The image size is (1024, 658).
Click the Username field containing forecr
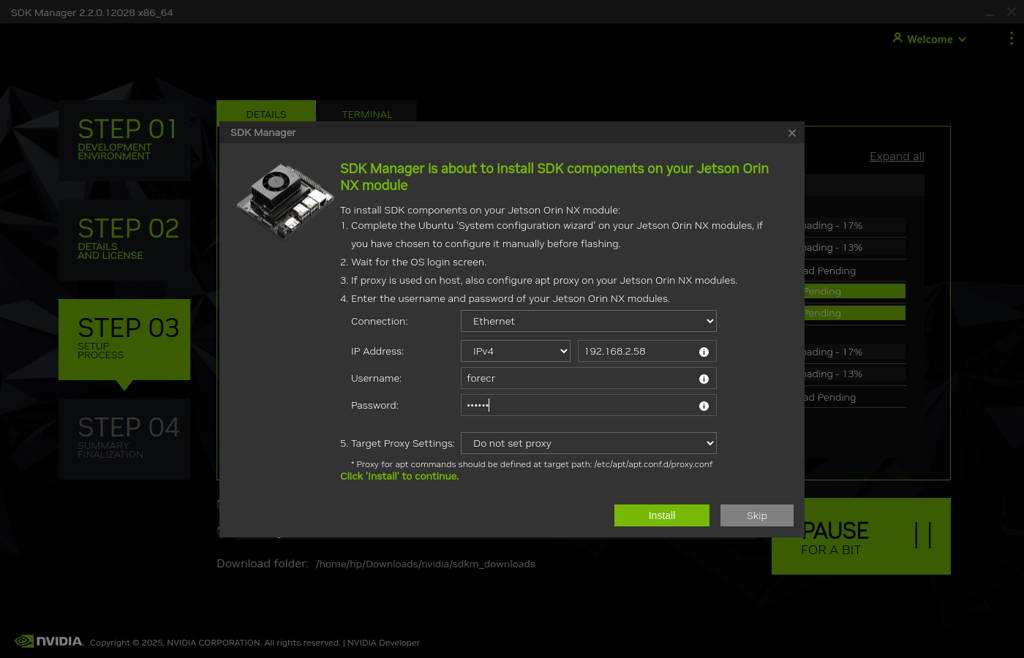click(588, 379)
